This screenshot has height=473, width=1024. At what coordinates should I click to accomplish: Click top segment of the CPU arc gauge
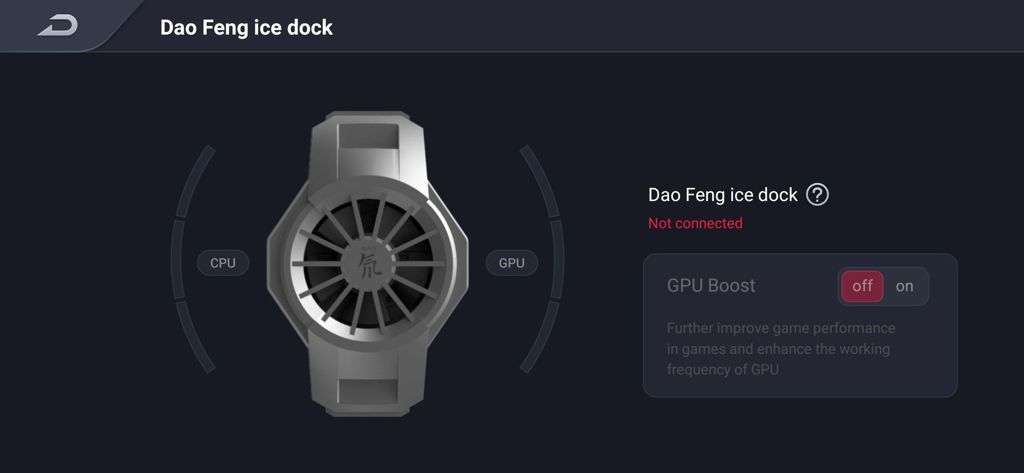(x=195, y=181)
